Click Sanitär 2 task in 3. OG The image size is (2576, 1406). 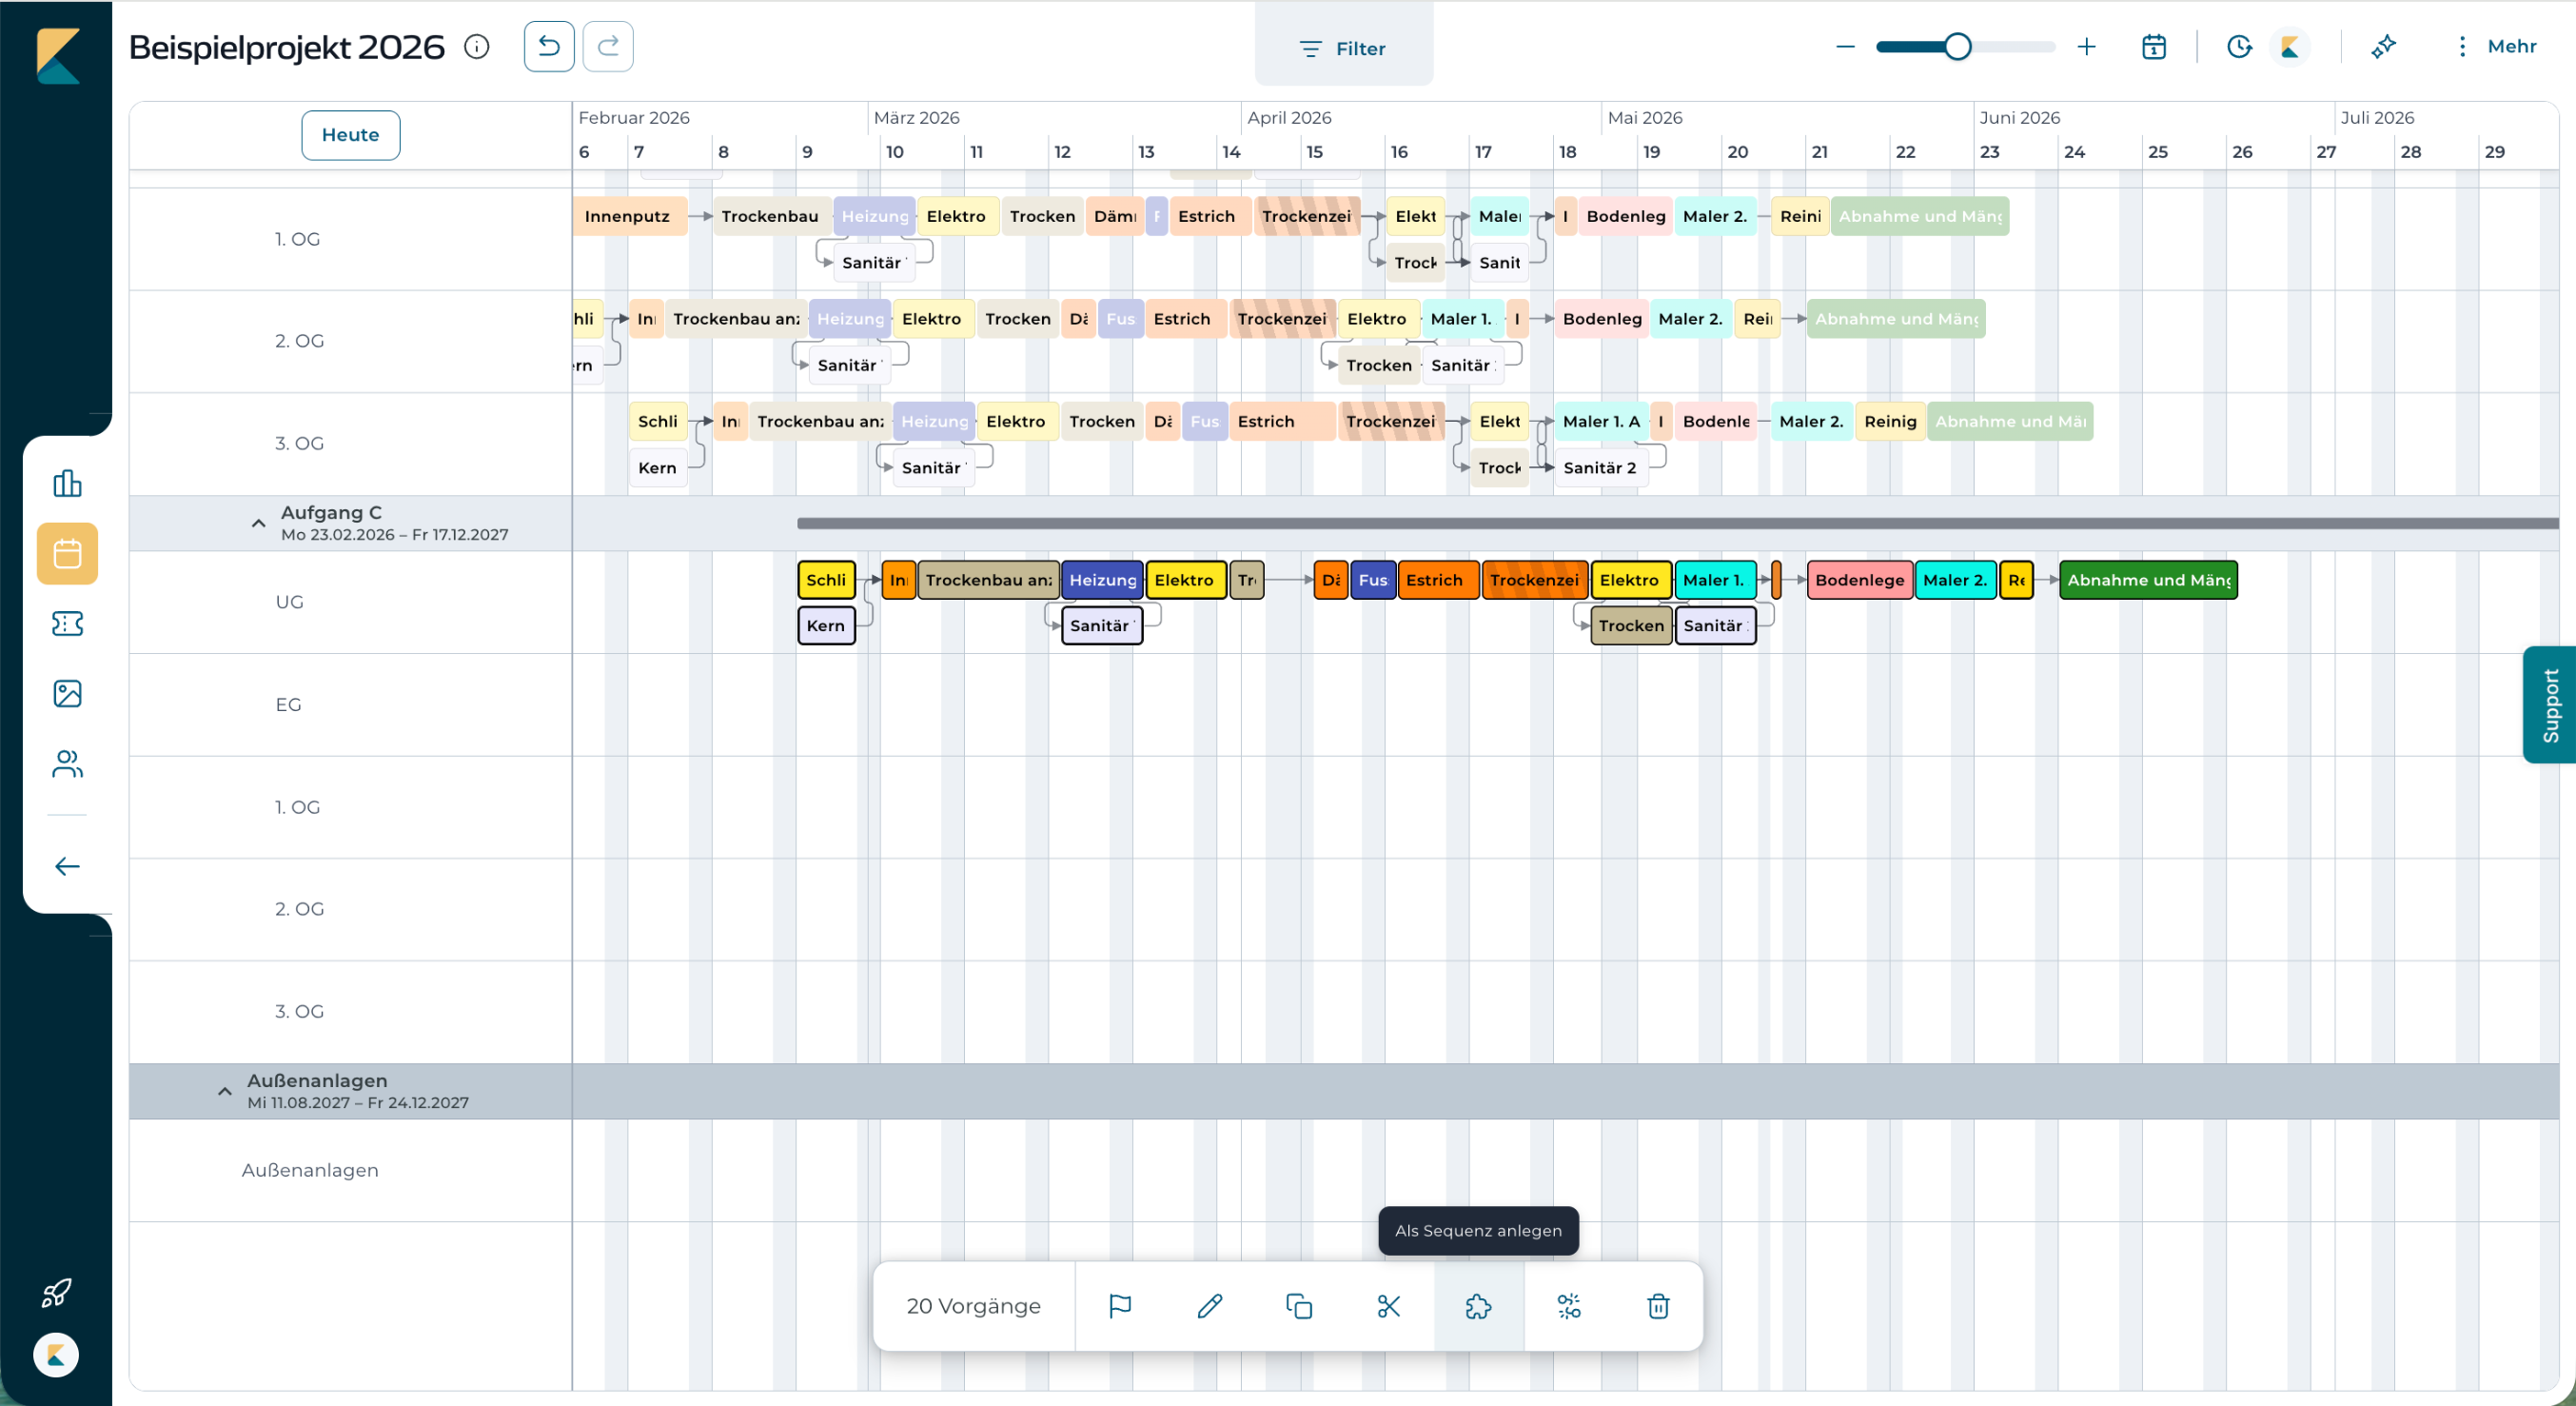coord(1601,468)
